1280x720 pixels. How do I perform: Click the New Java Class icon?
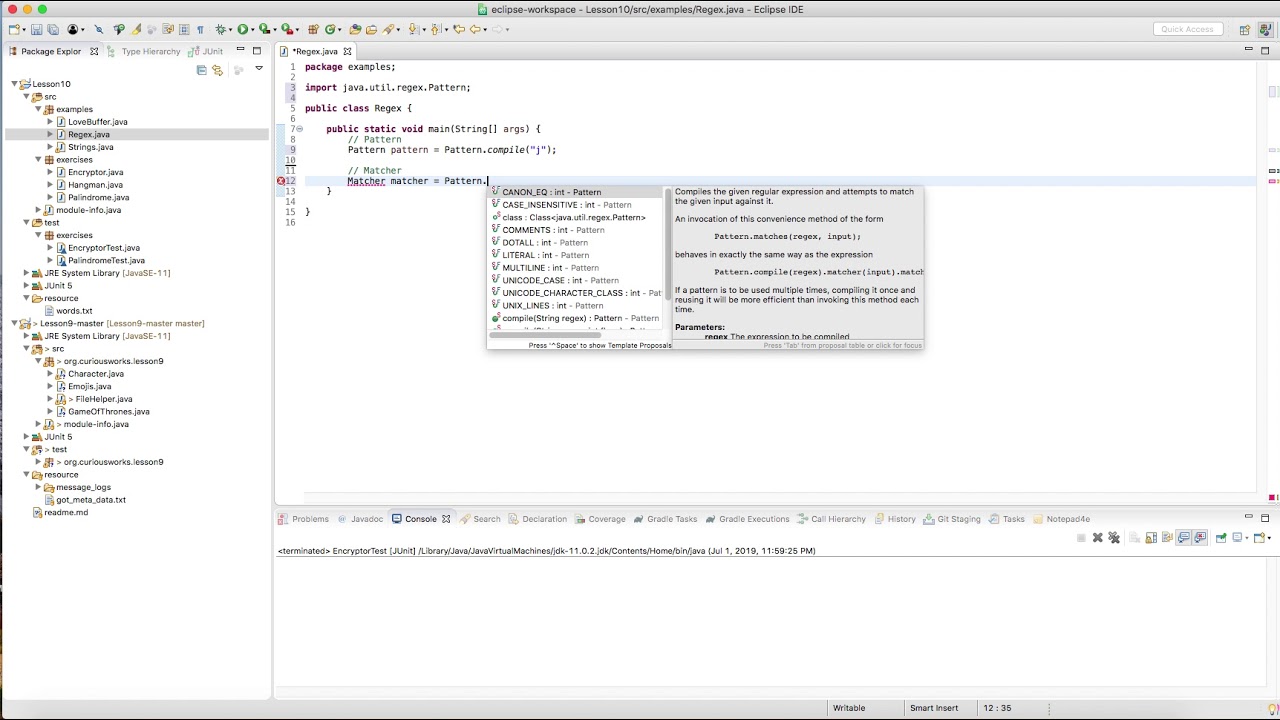[x=330, y=29]
